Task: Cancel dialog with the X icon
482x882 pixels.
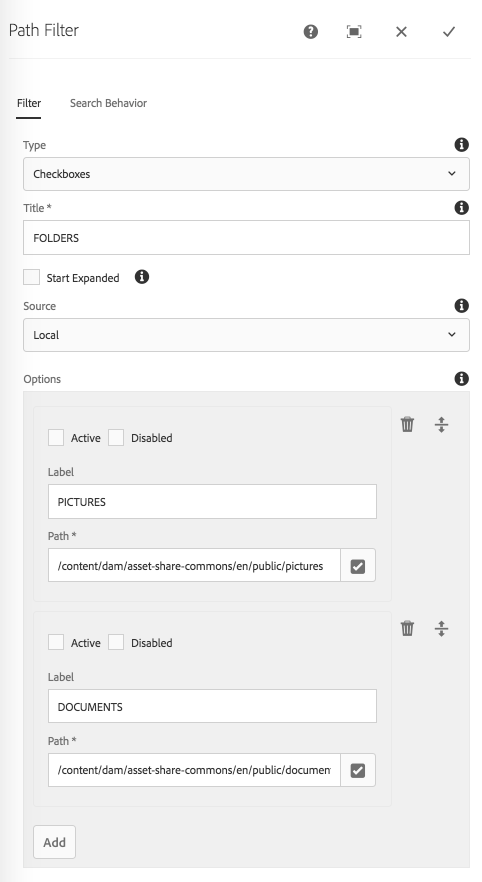Action: (401, 32)
